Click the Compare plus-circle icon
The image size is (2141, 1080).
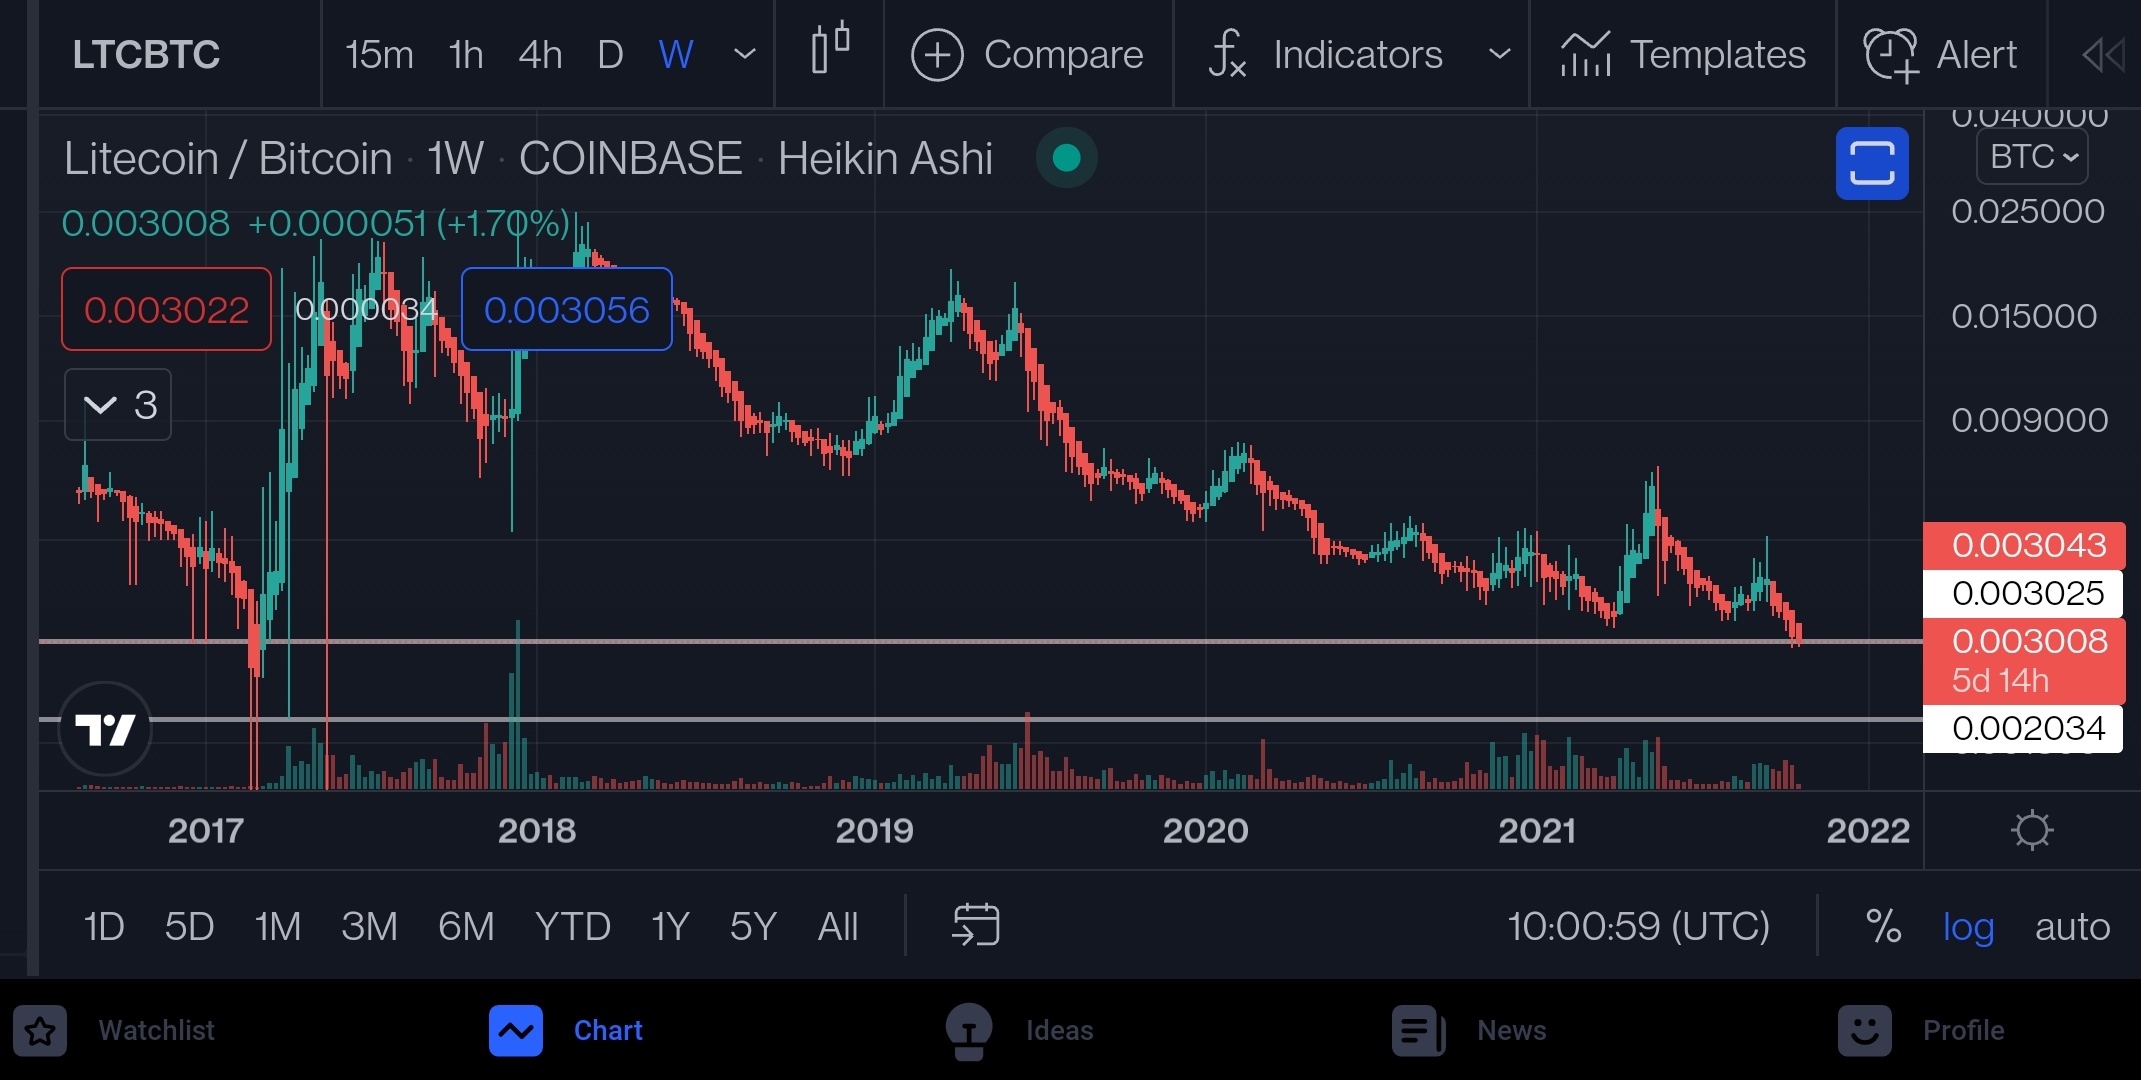pos(937,55)
